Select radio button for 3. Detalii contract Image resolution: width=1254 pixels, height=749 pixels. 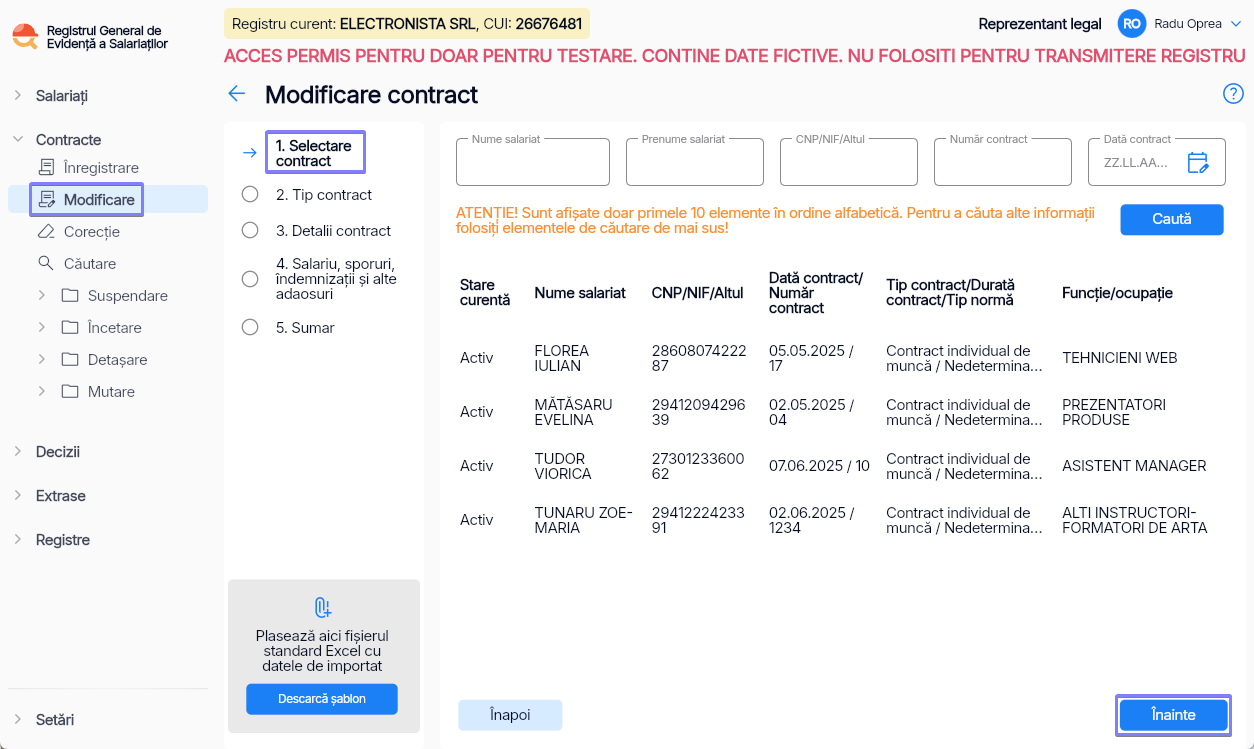[250, 231]
